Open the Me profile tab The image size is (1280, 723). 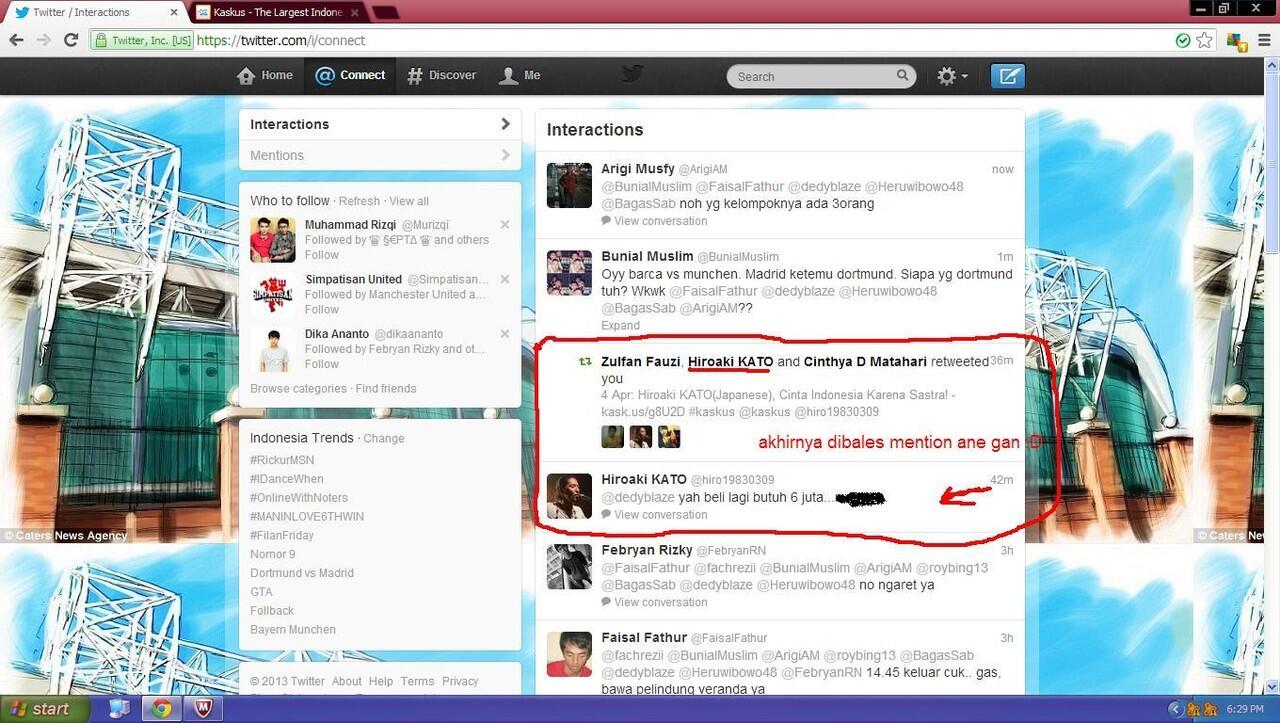click(x=520, y=75)
